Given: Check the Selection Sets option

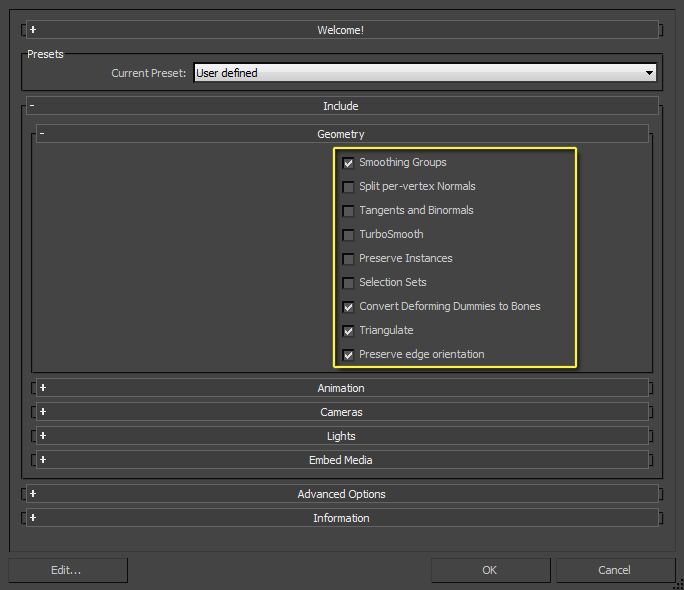Looking at the screenshot, I should click(x=348, y=283).
